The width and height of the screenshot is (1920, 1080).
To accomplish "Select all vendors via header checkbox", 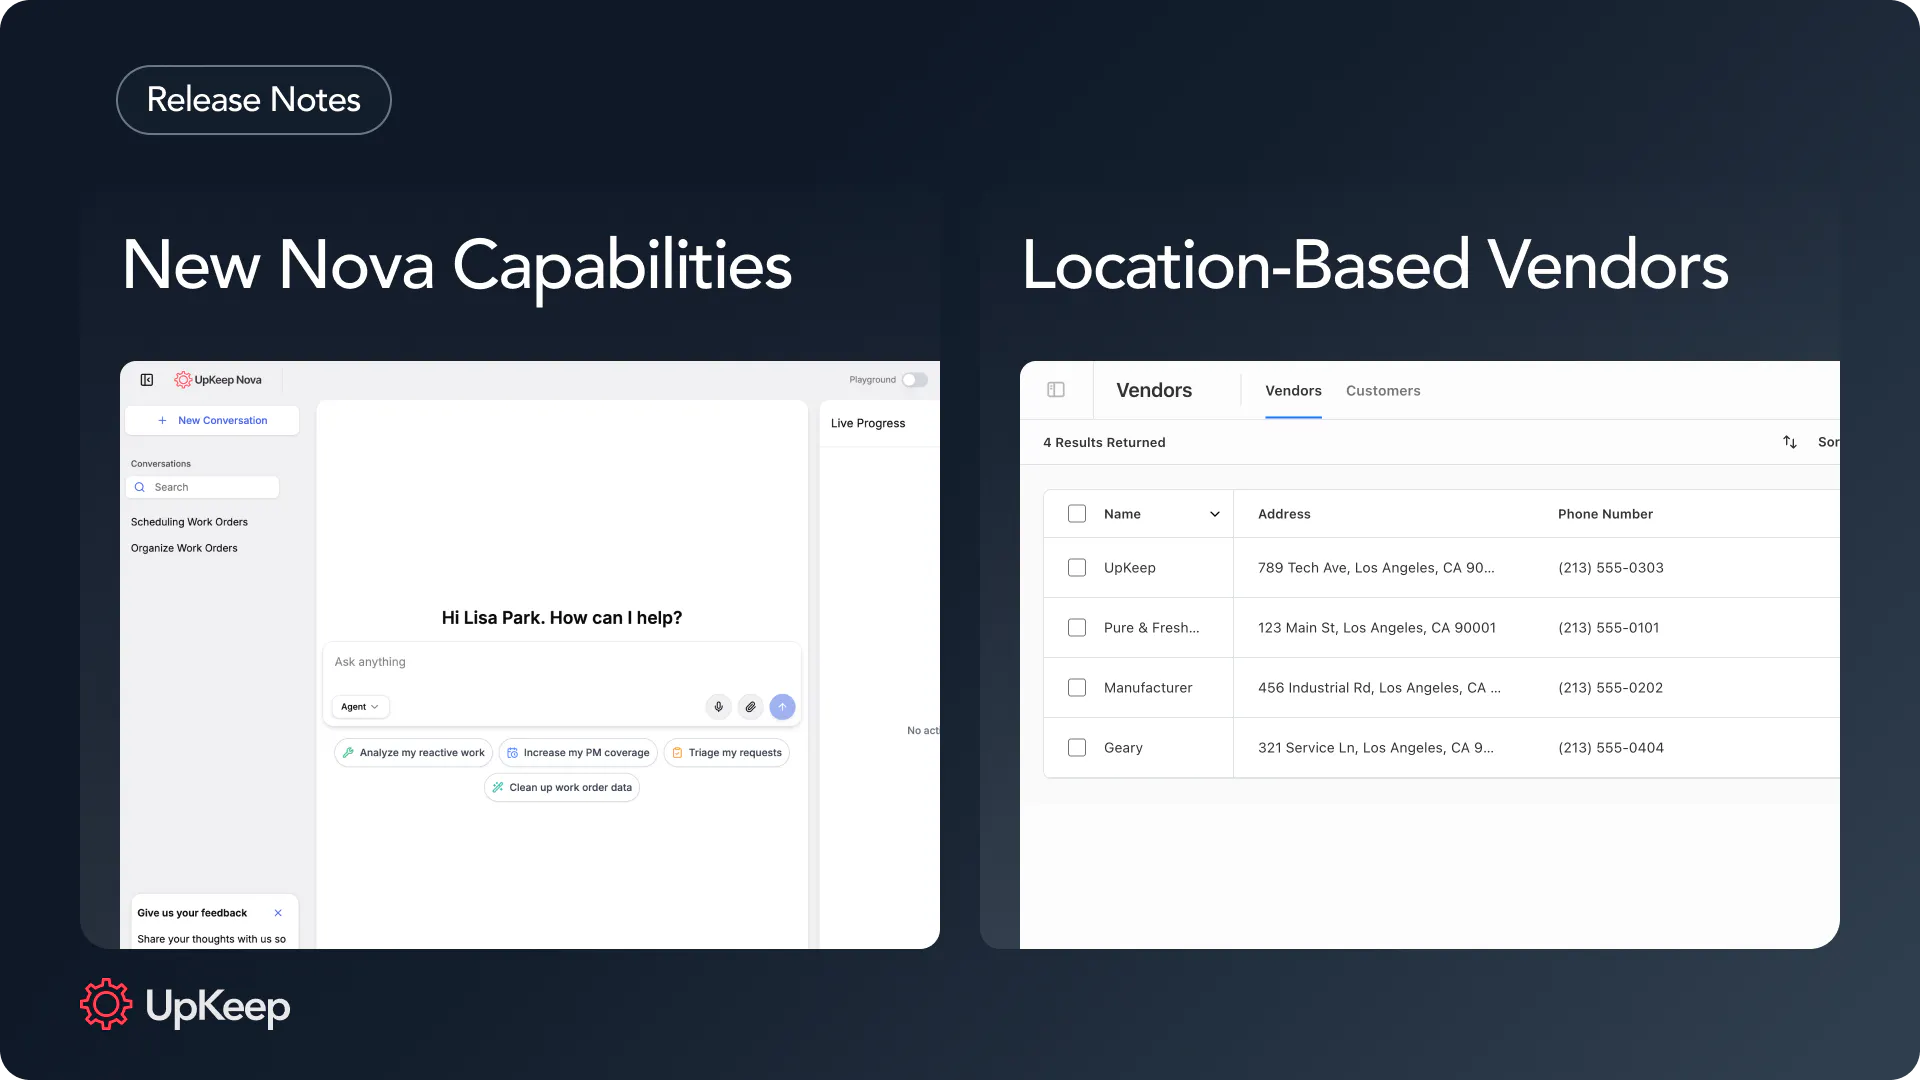I will [x=1077, y=514].
